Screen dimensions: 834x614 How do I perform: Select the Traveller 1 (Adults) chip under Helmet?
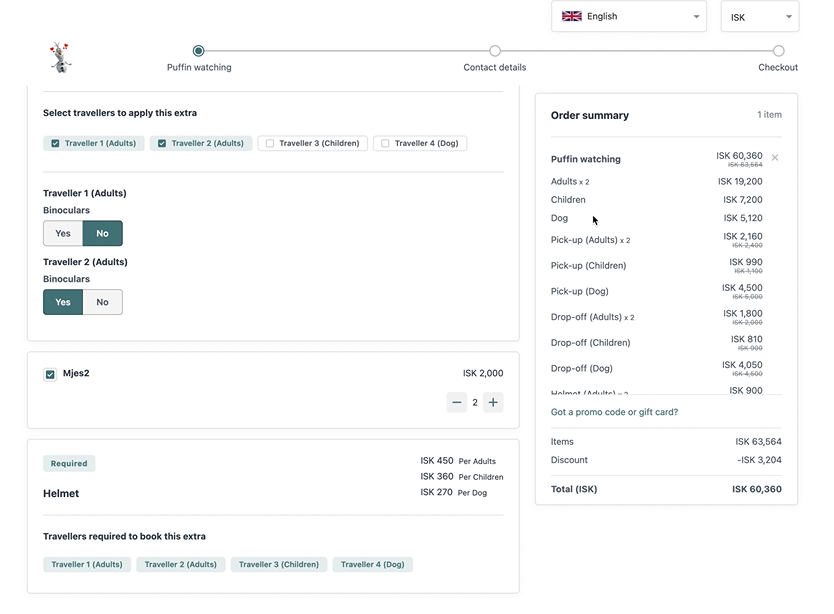pos(86,564)
